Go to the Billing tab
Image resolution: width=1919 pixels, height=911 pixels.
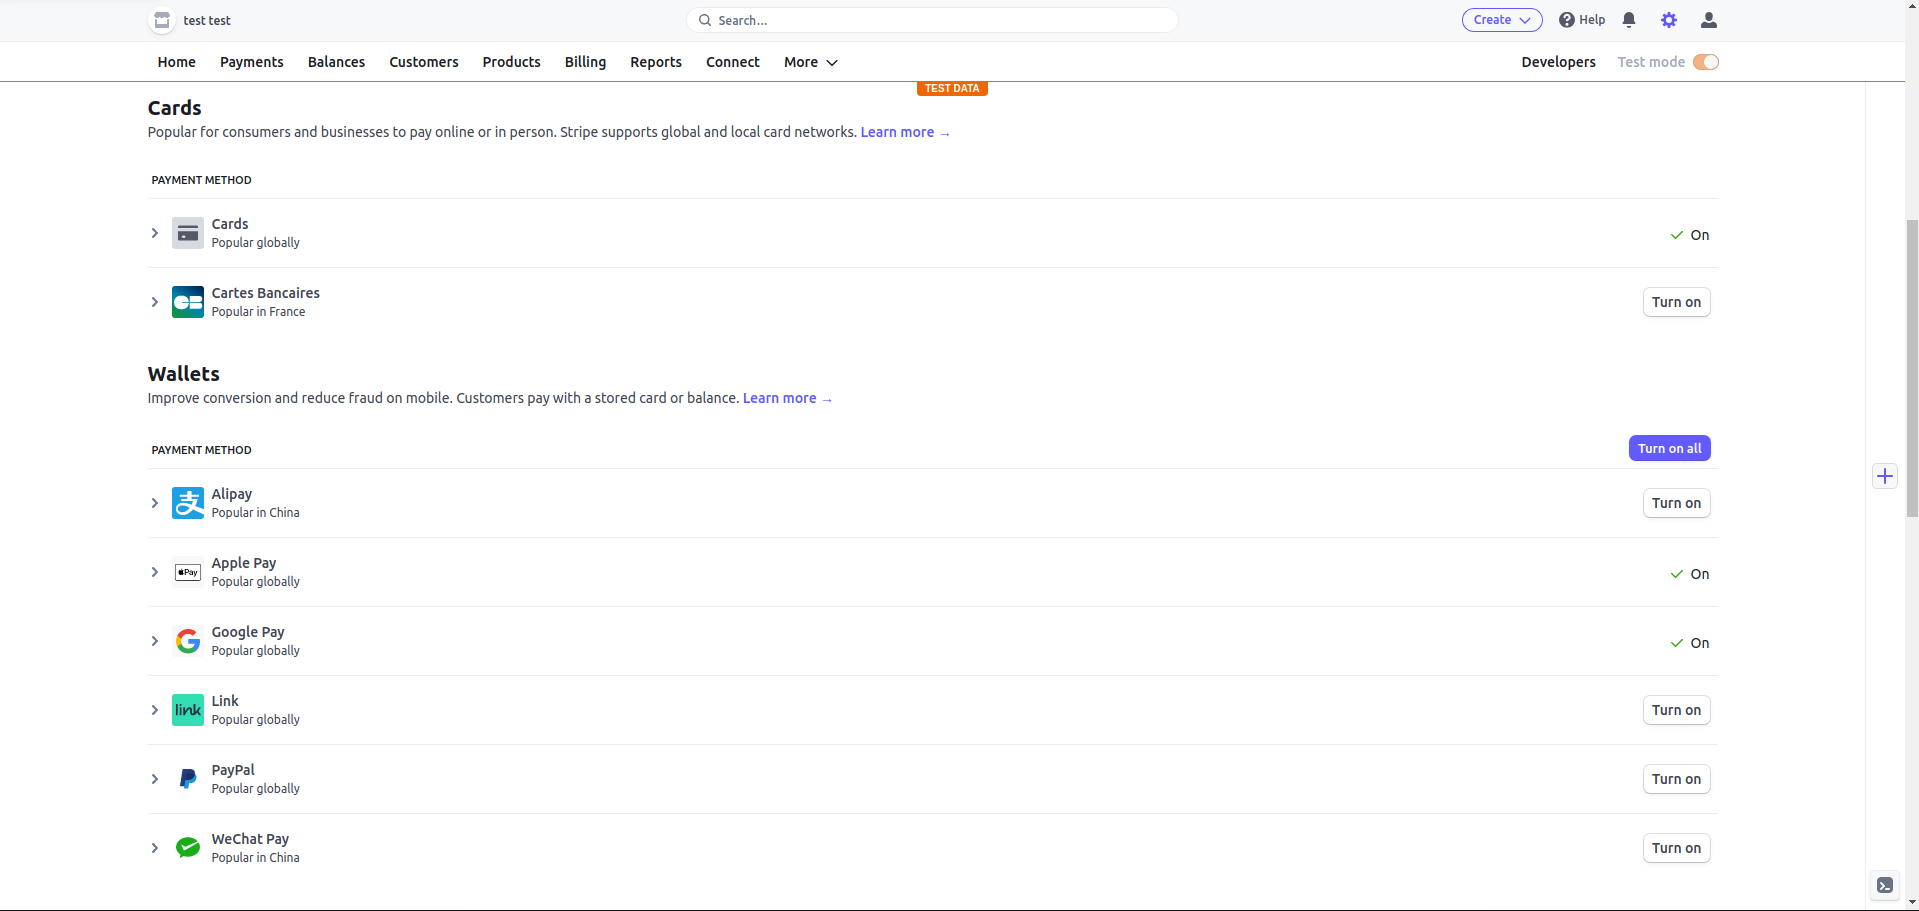pos(585,62)
